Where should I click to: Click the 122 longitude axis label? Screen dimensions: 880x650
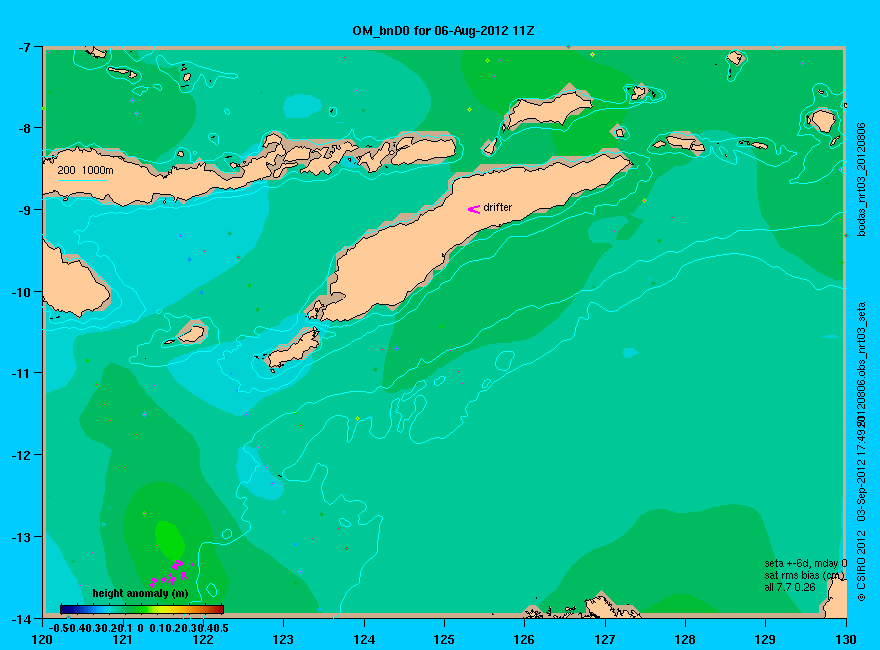point(203,639)
